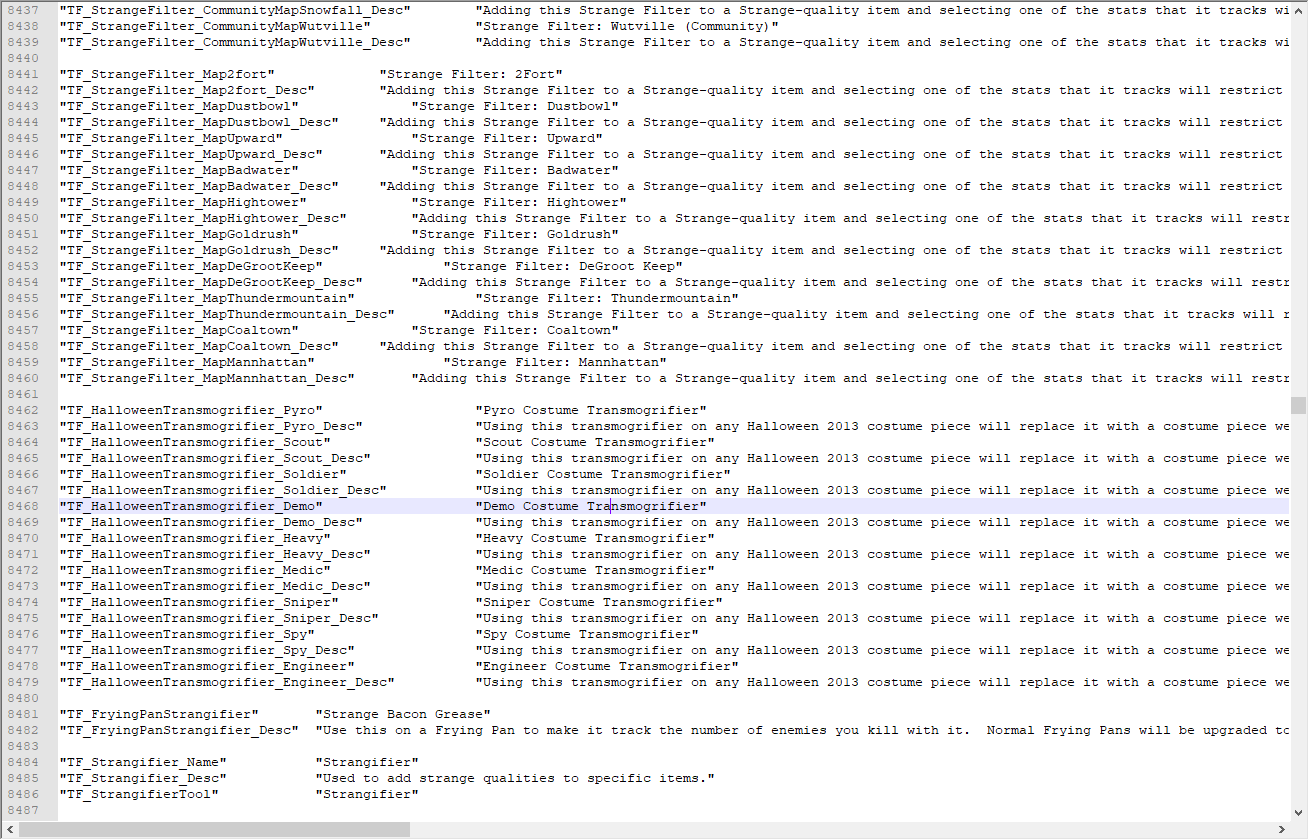Click the "TF_StrangifierTool" key
The image size is (1309, 840).
pos(139,794)
